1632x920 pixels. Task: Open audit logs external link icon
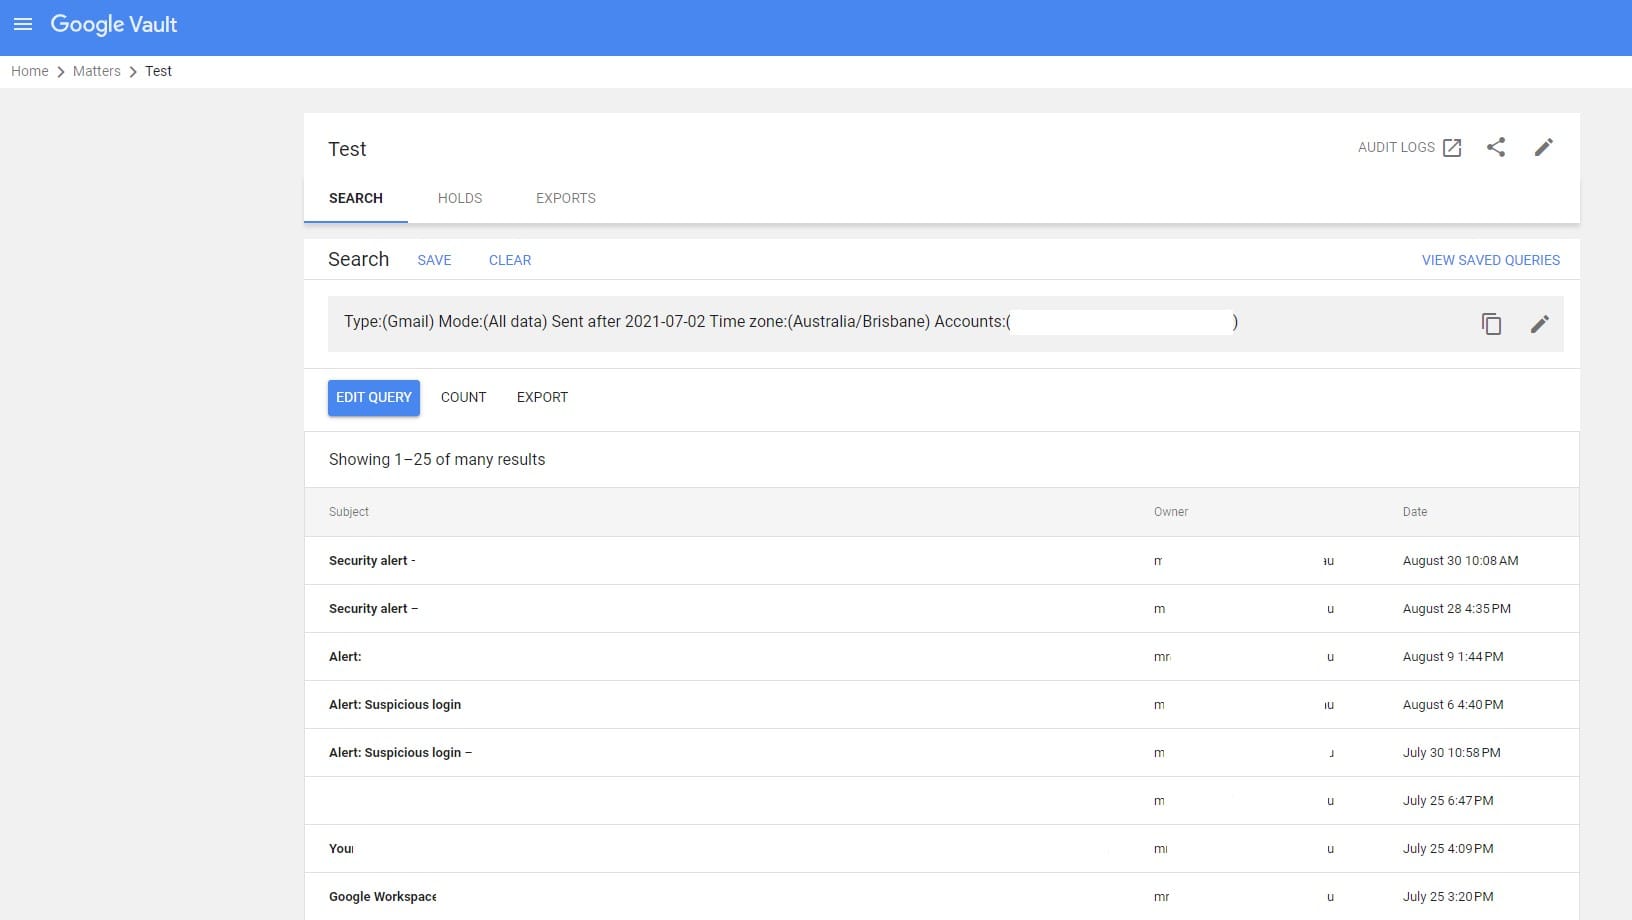(x=1452, y=148)
